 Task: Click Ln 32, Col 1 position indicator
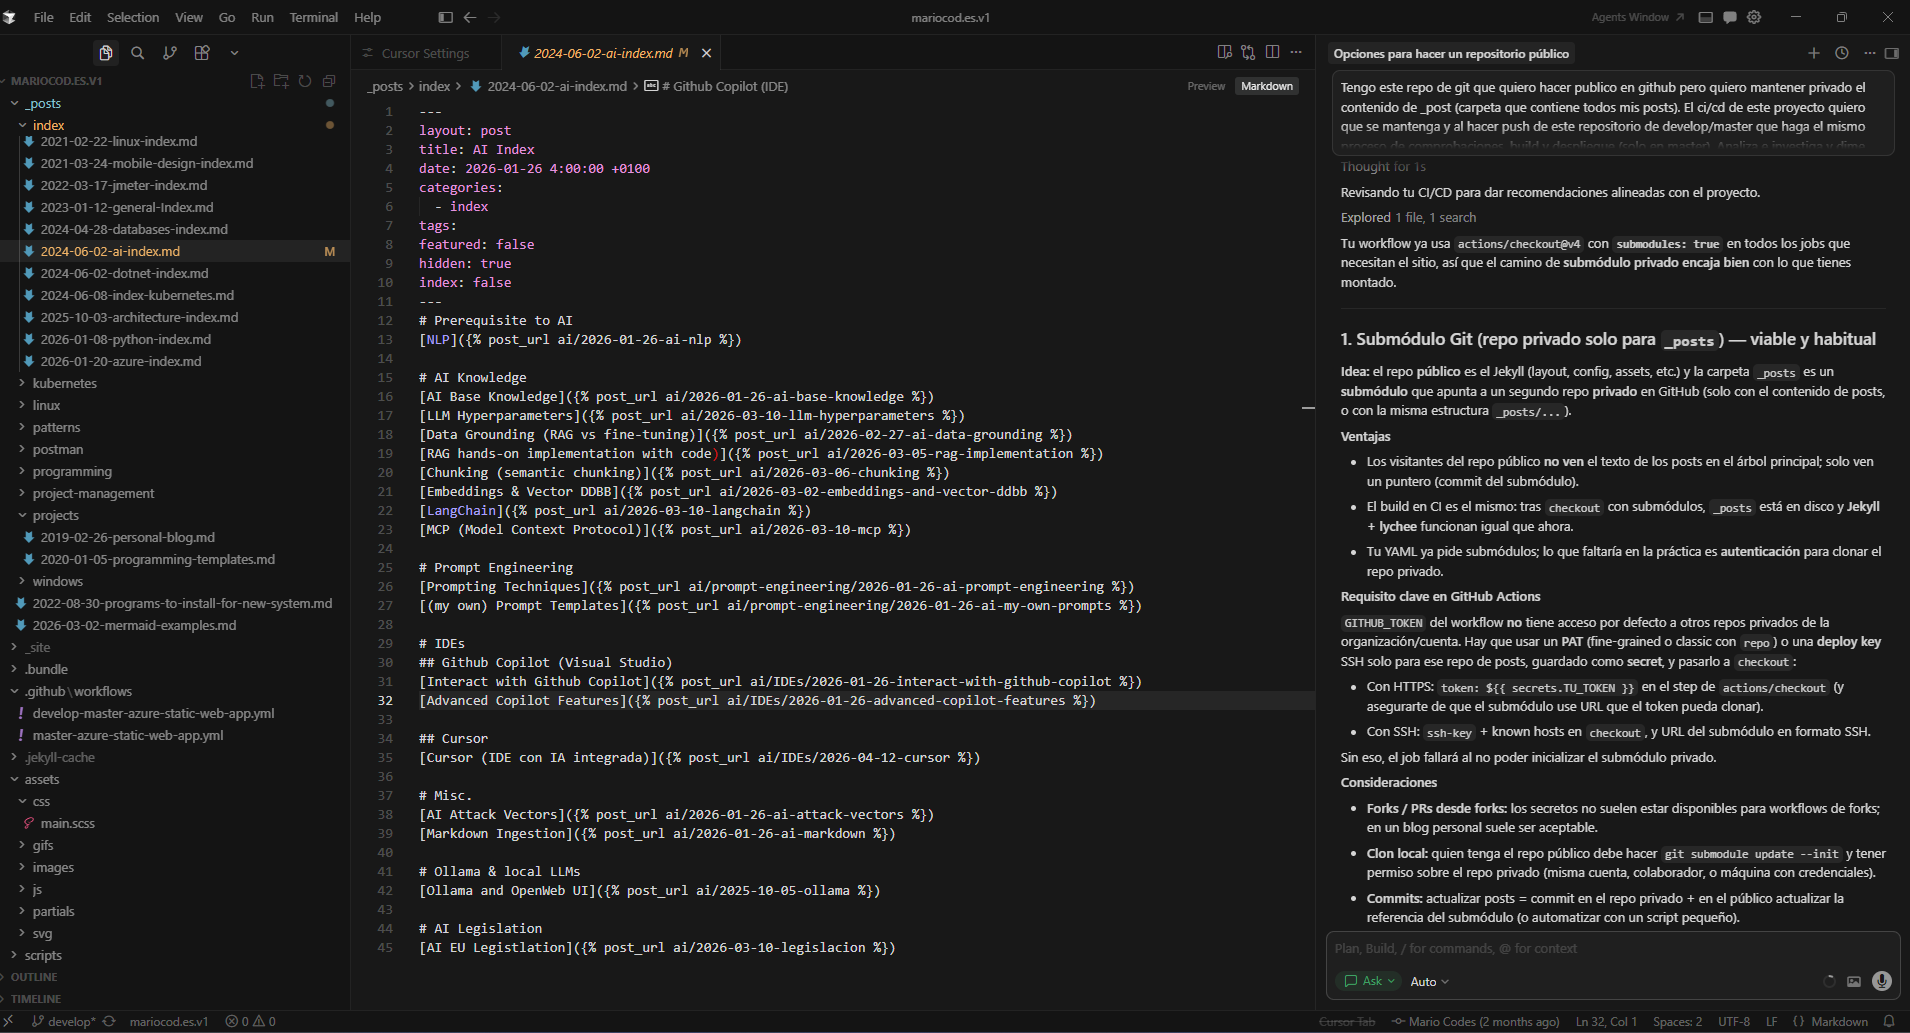[x=1606, y=1022]
